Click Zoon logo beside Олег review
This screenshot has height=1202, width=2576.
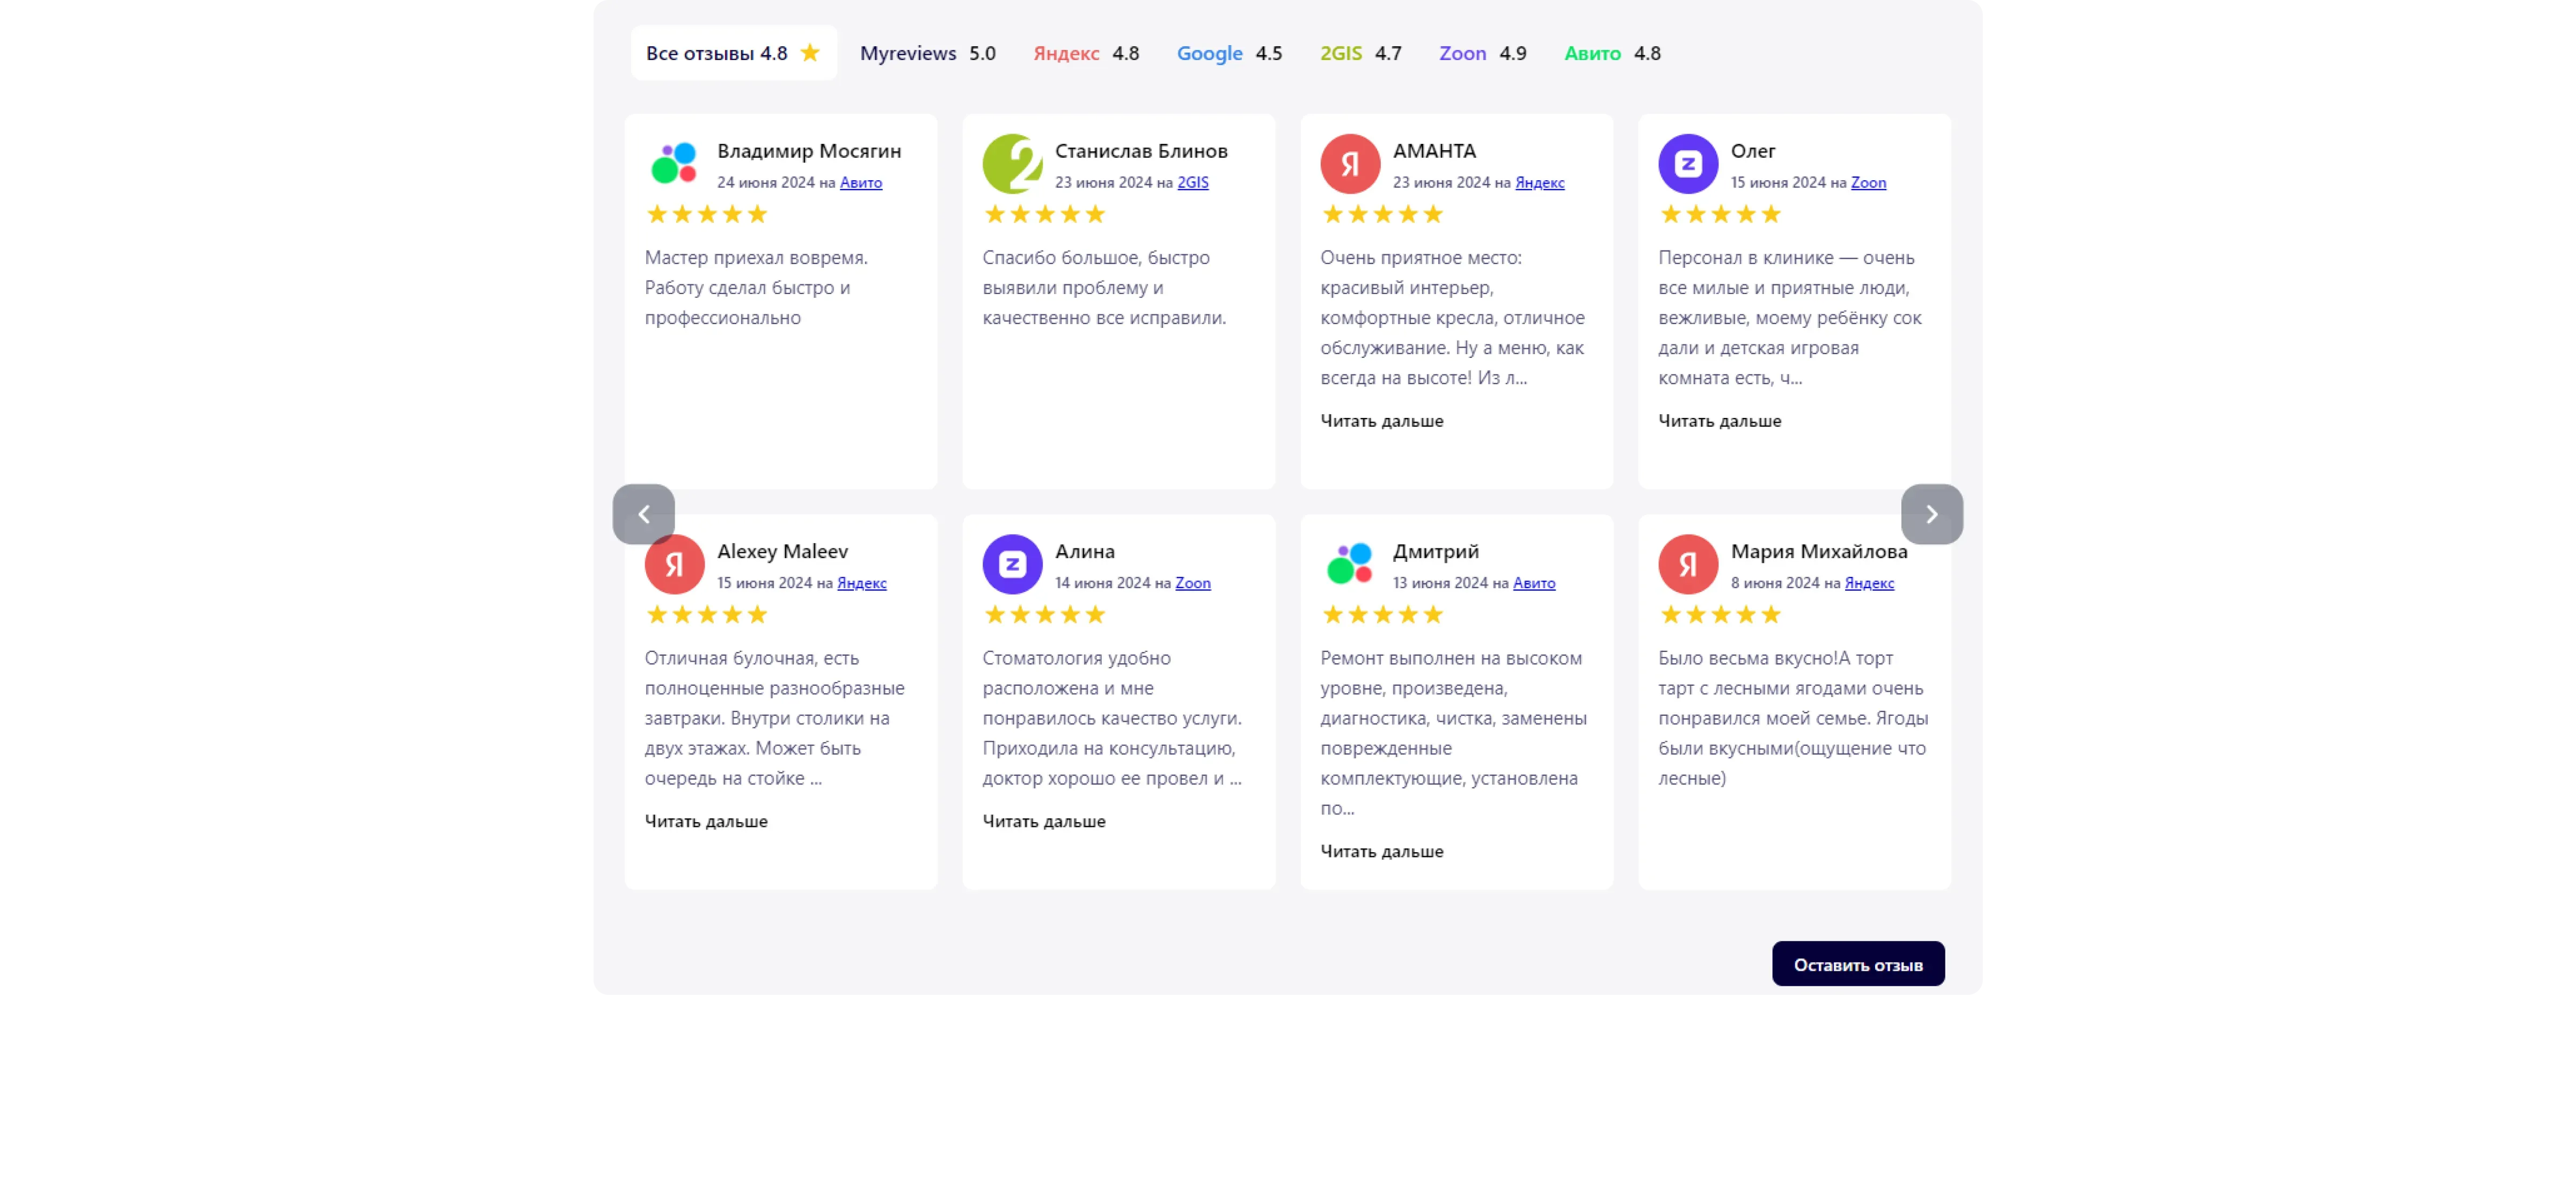click(1688, 163)
